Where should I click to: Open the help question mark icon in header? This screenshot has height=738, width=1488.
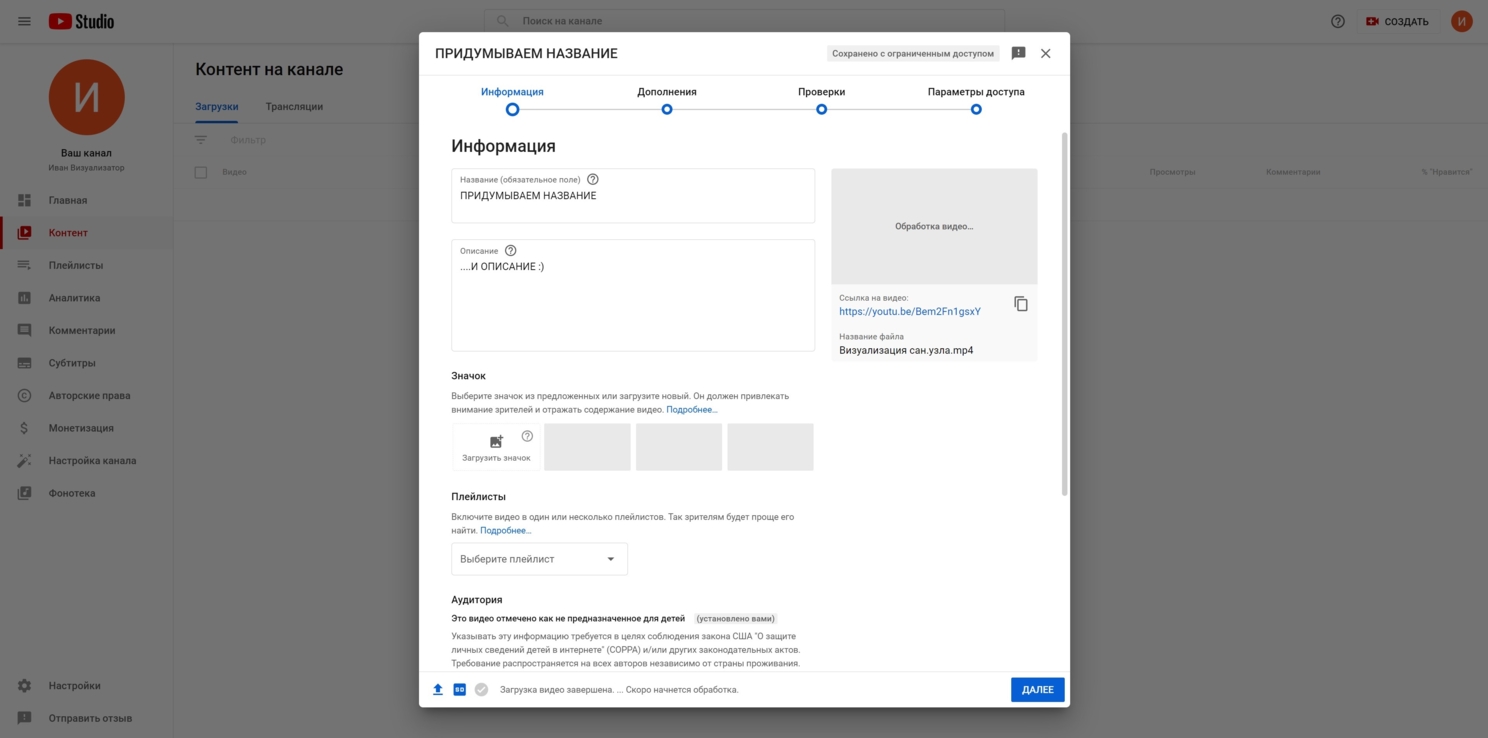tap(1338, 21)
